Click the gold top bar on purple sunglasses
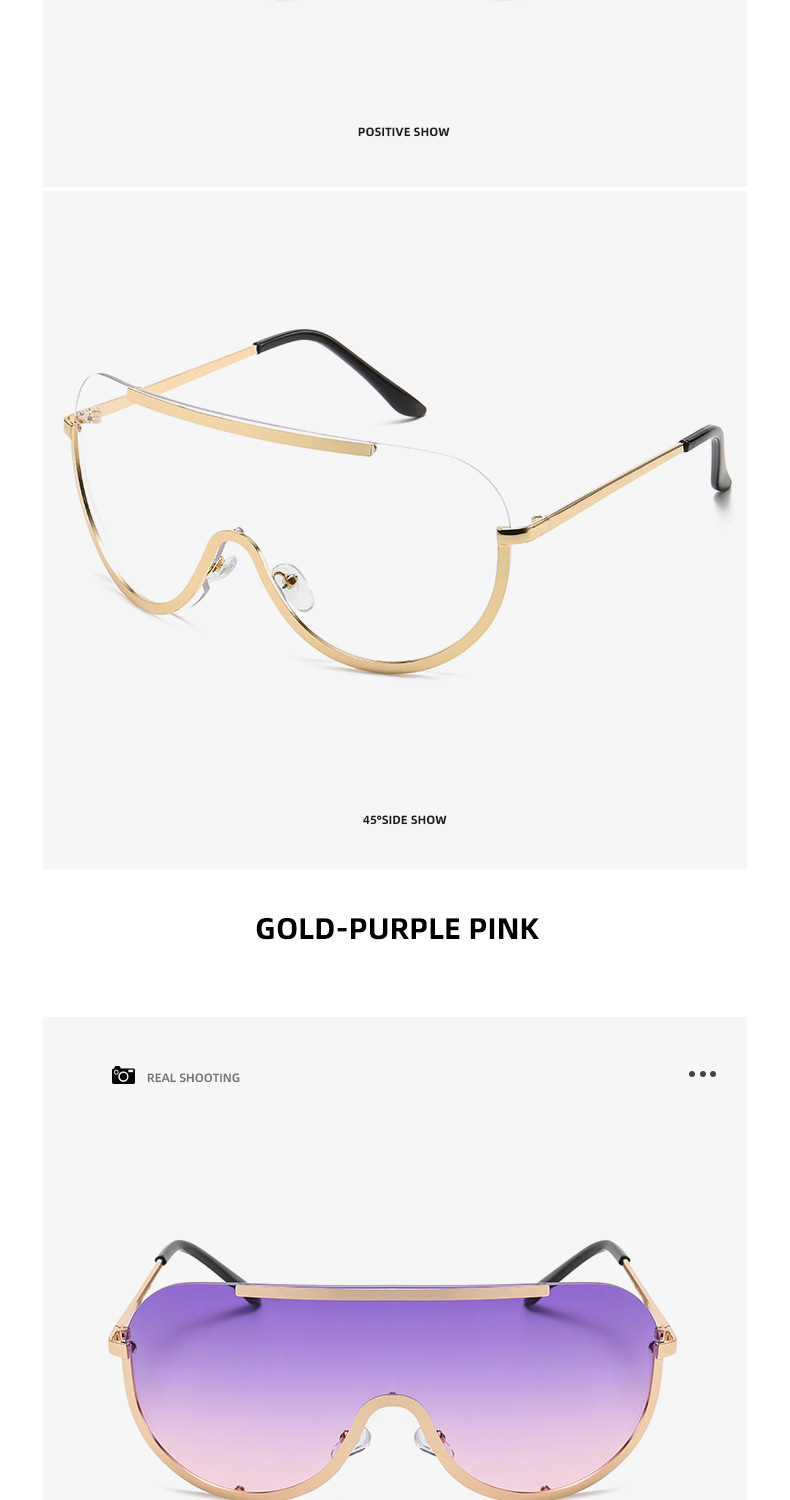The image size is (790, 1500). [x=393, y=1291]
